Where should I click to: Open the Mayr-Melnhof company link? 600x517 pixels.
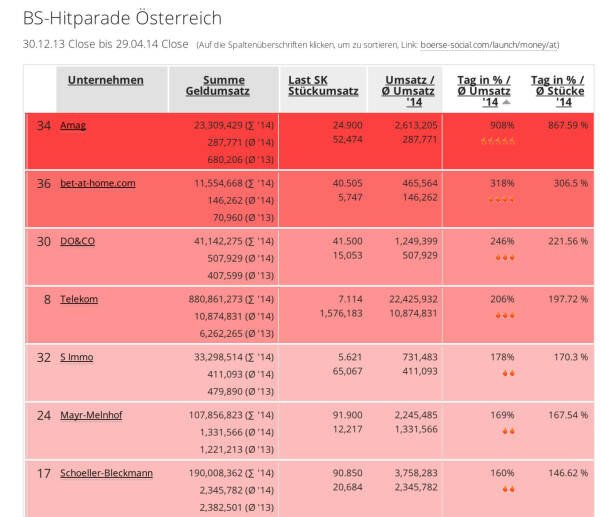(92, 415)
